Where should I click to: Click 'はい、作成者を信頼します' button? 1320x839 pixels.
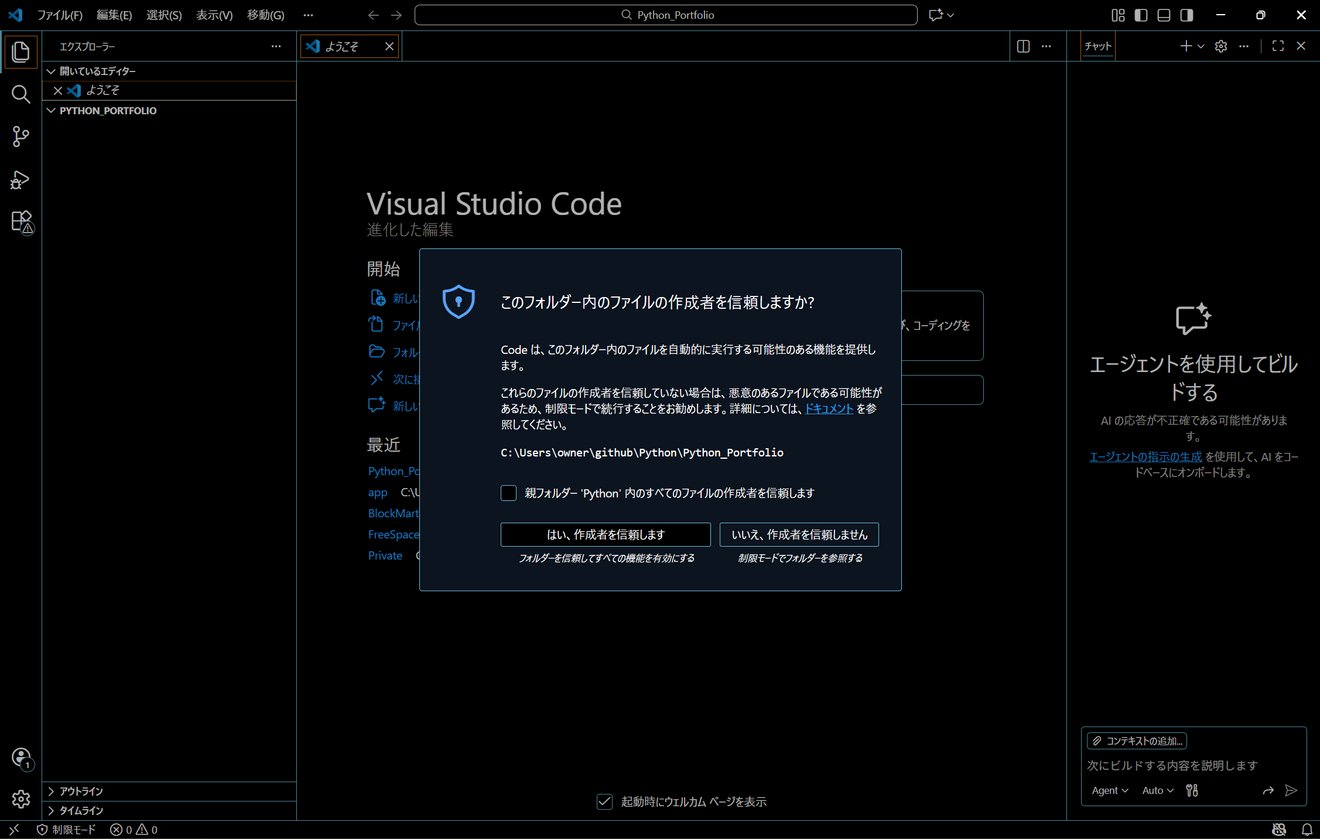[x=606, y=535]
